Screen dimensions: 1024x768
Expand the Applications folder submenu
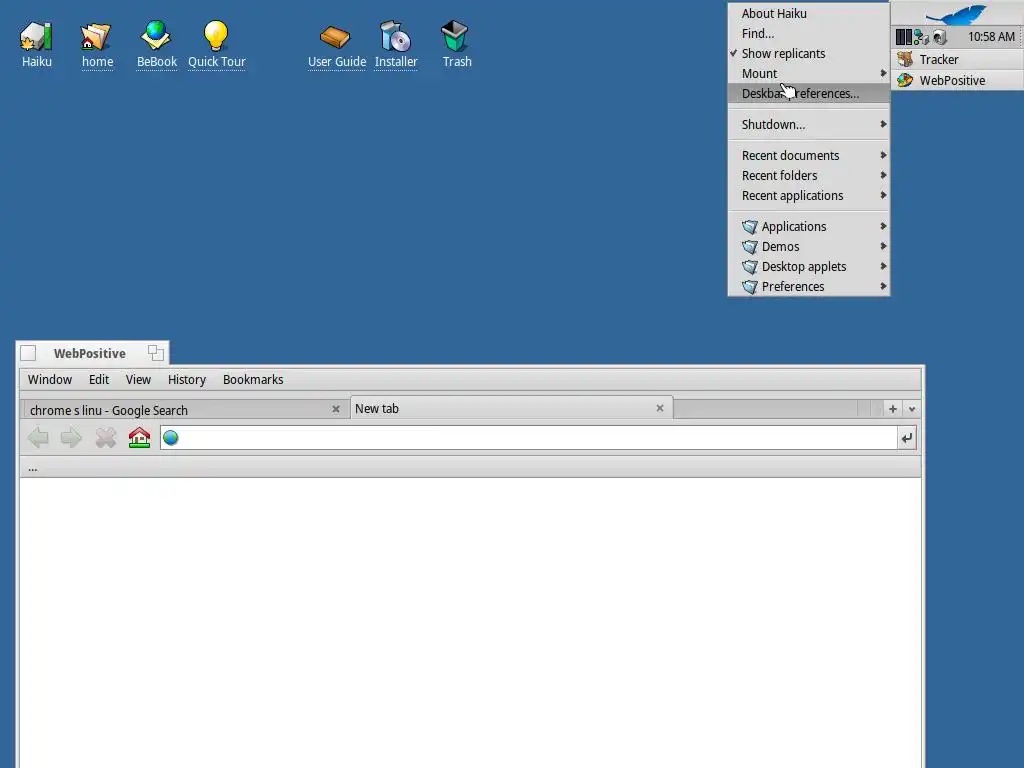click(x=808, y=227)
